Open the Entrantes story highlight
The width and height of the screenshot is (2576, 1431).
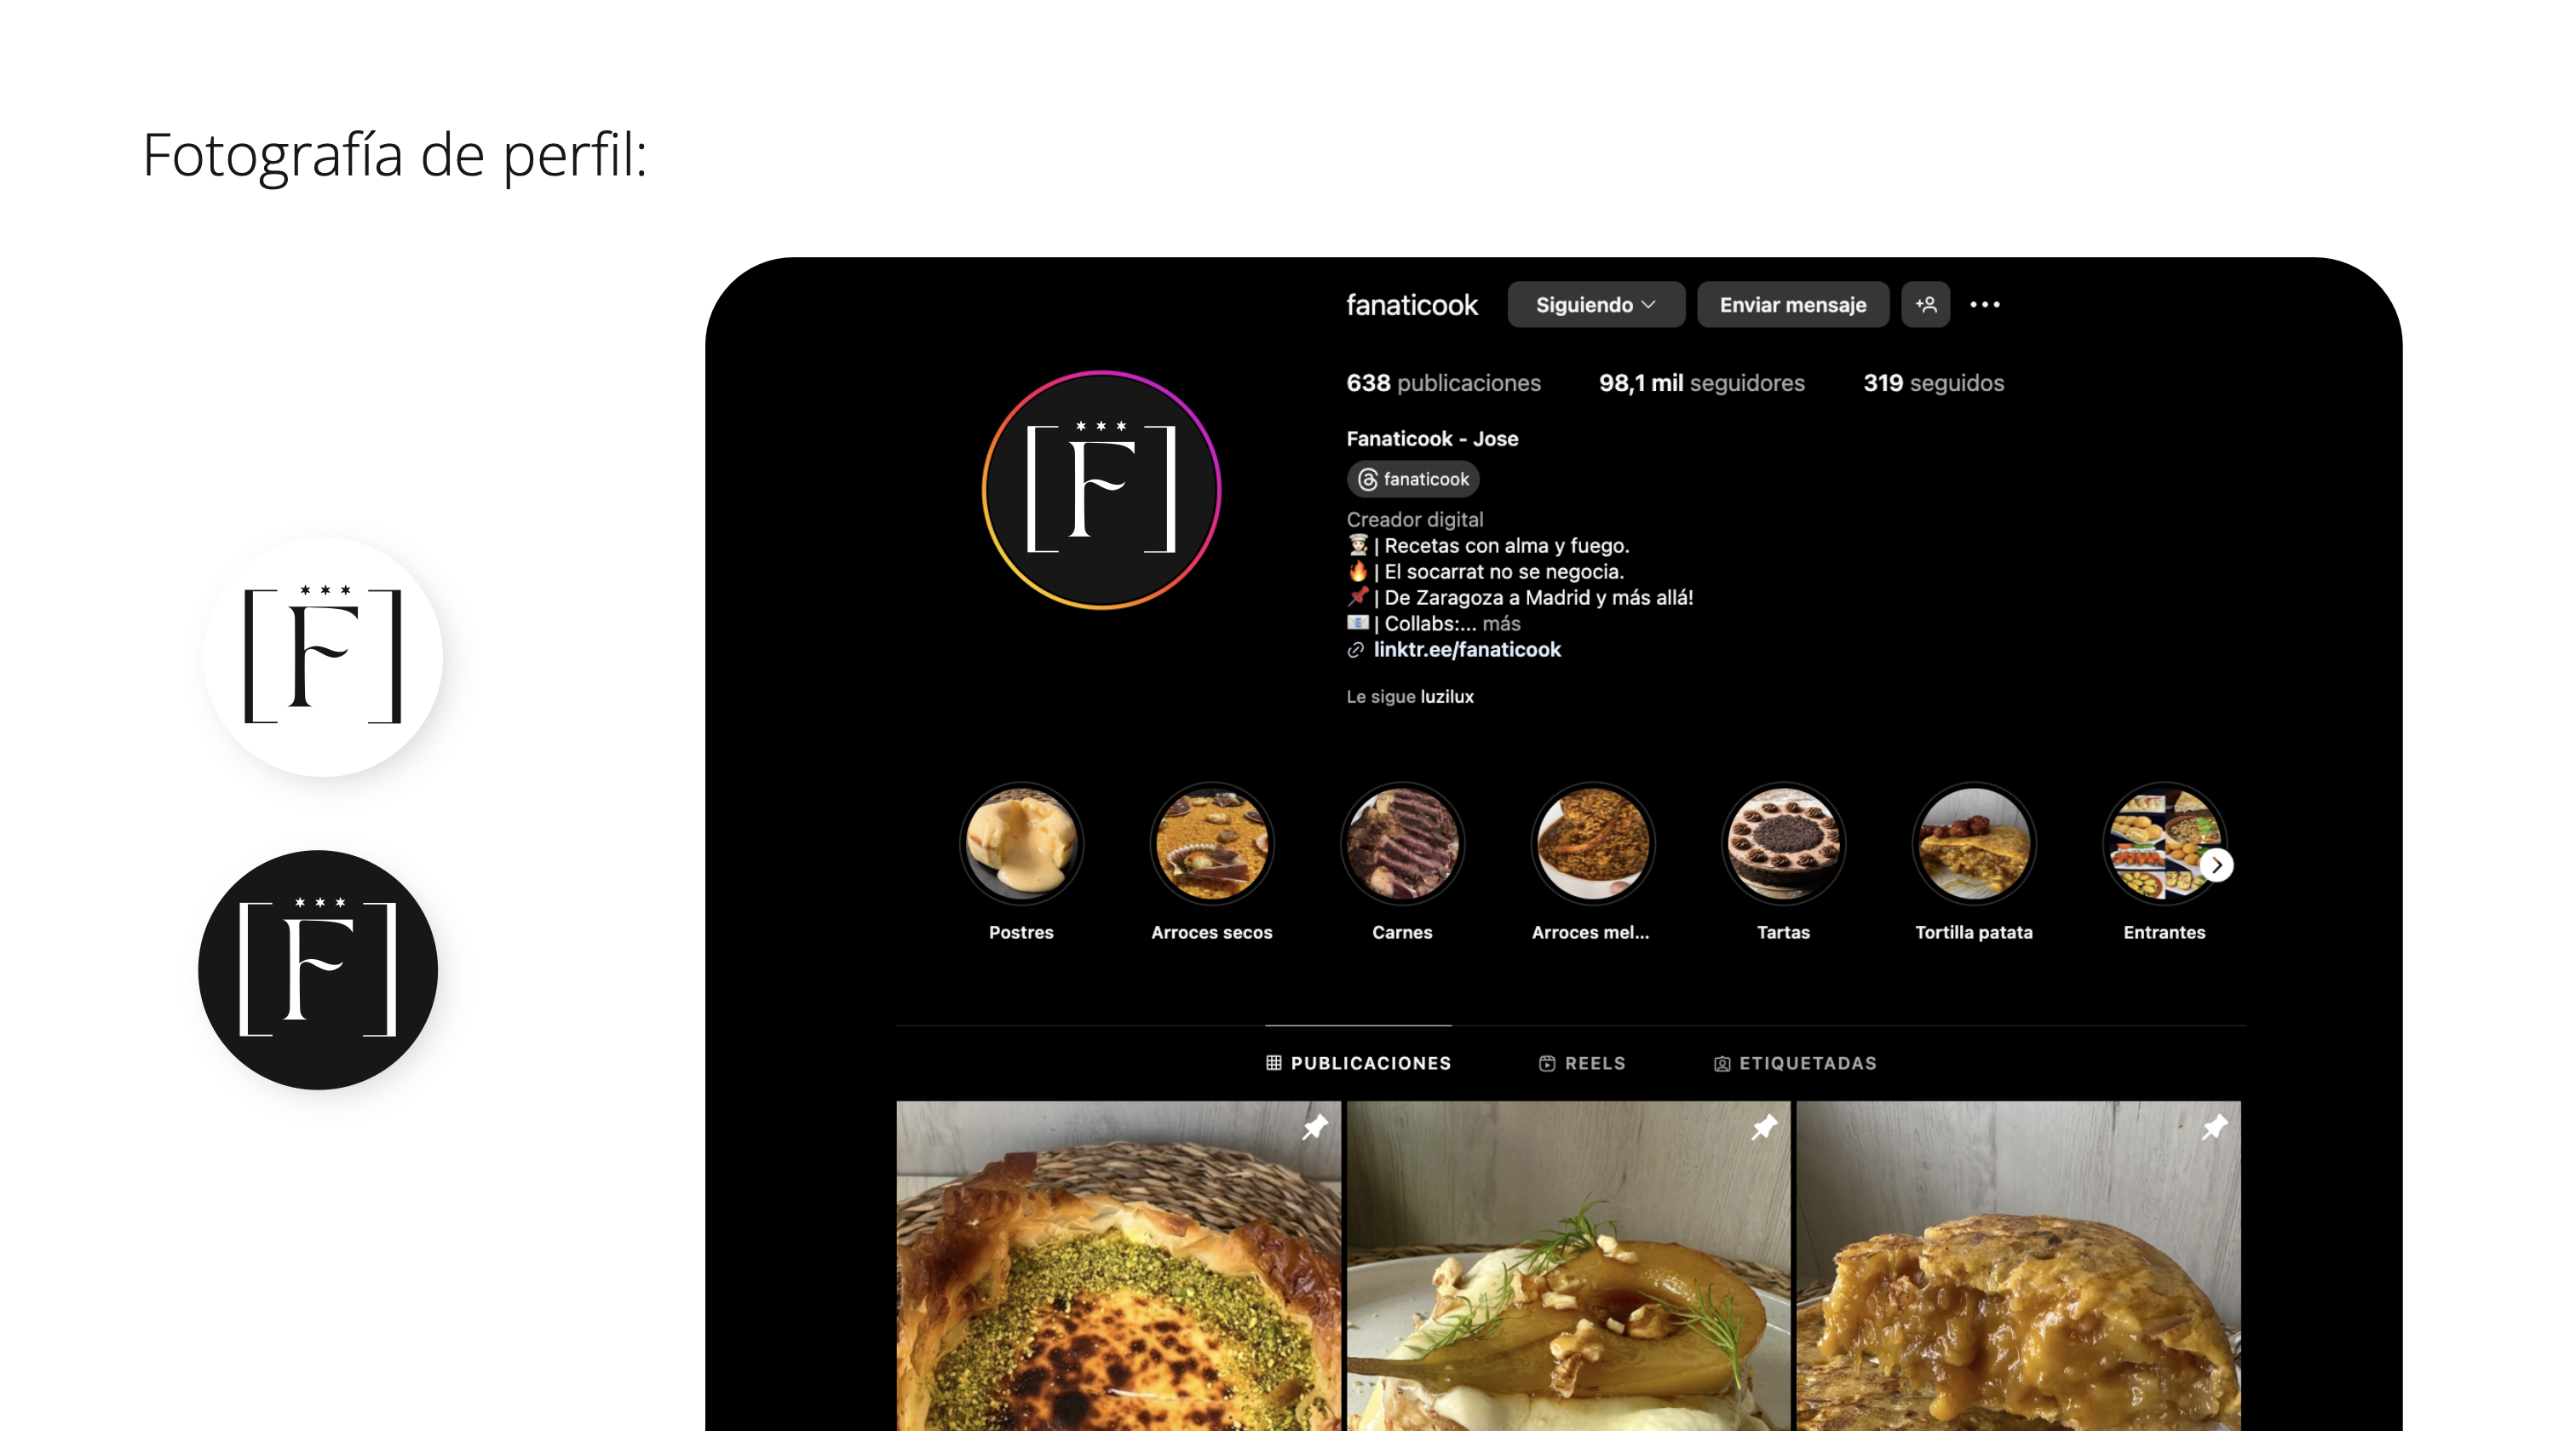(x=2164, y=843)
